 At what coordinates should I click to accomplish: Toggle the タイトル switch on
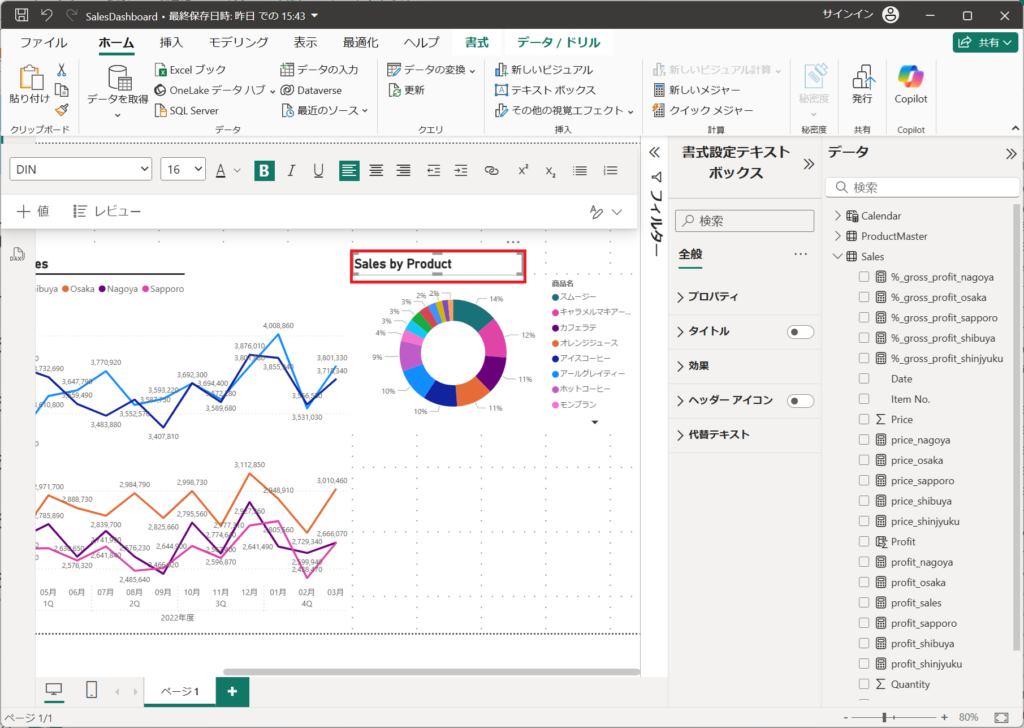click(x=800, y=332)
